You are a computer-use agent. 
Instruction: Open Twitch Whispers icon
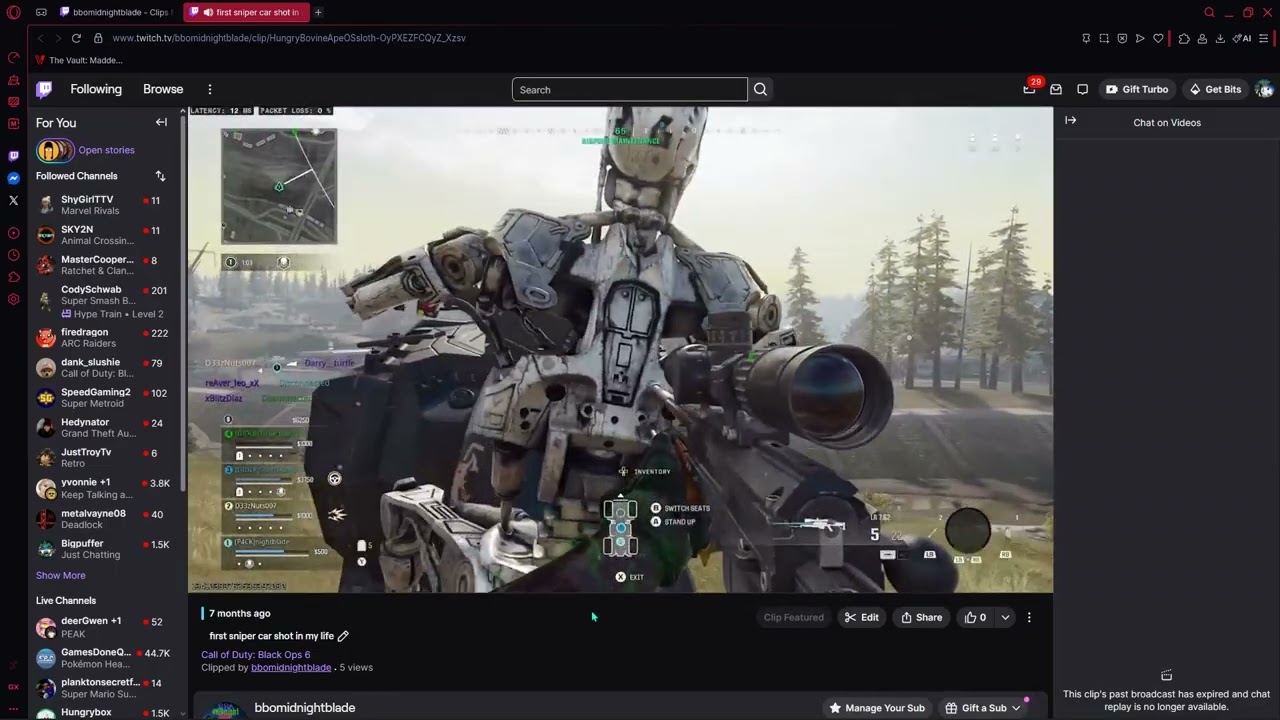tap(1082, 89)
